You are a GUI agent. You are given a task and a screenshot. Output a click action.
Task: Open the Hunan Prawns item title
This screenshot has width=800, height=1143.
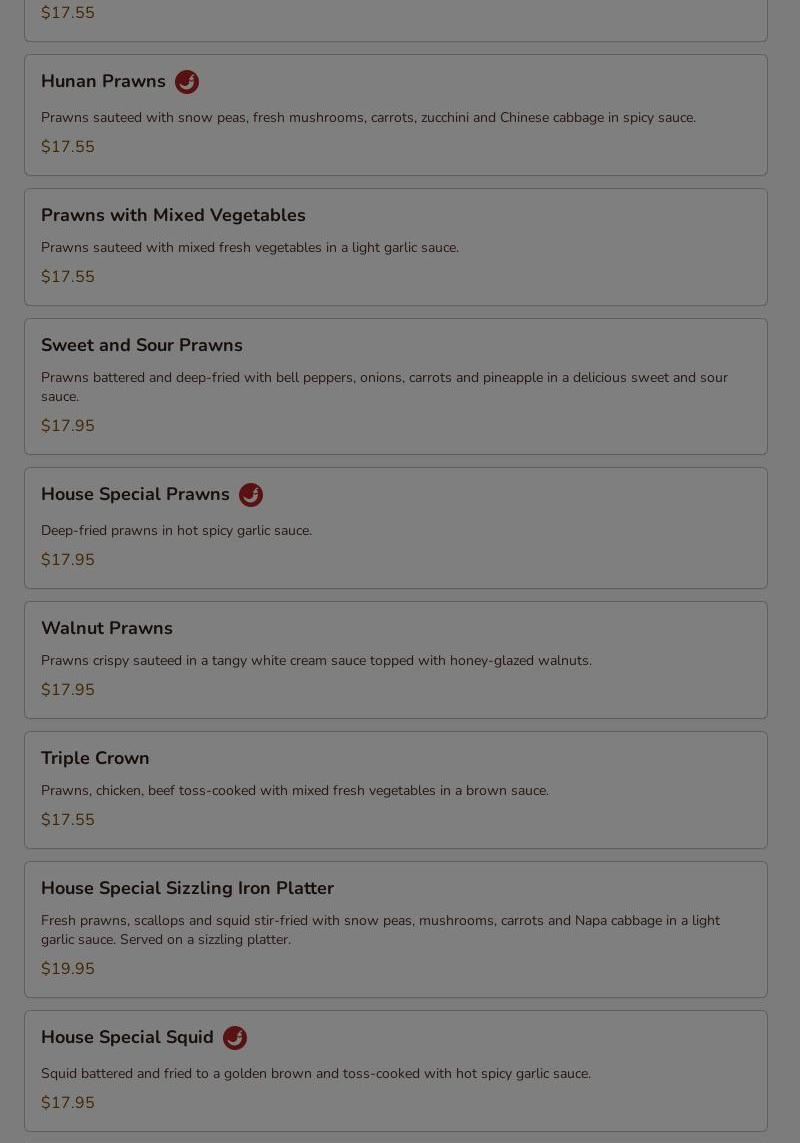[x=103, y=82]
